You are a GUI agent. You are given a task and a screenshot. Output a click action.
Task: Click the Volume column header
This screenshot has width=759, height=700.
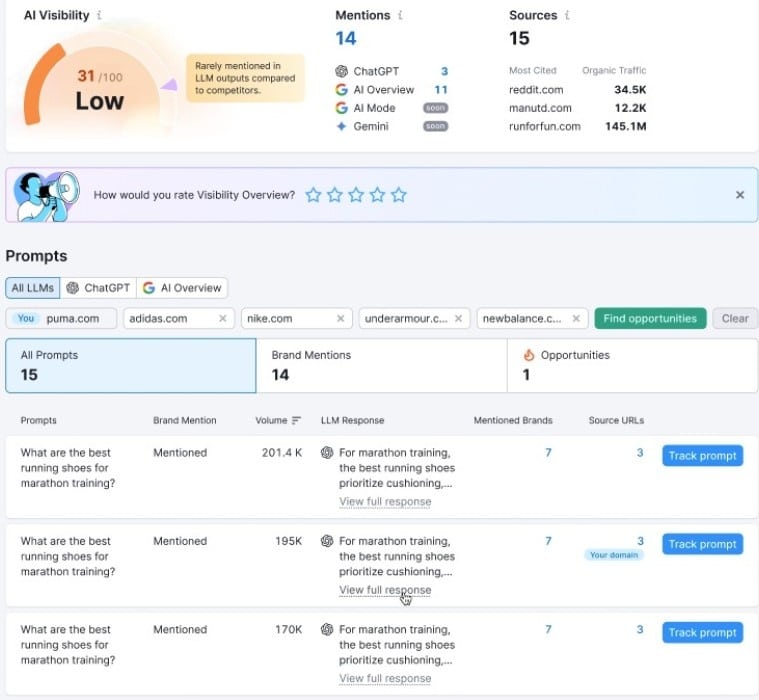pyautogui.click(x=271, y=420)
